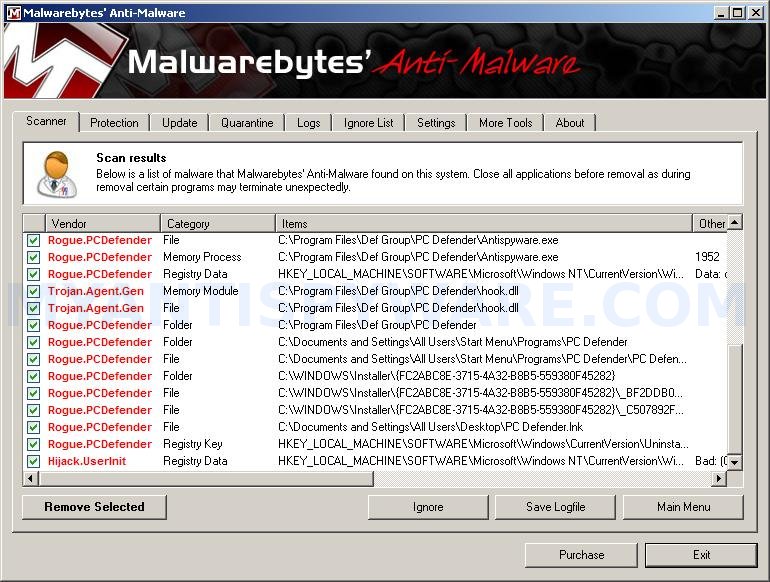Click the results list scroll down arrow
The image size is (770, 582).
pyautogui.click(x=735, y=462)
